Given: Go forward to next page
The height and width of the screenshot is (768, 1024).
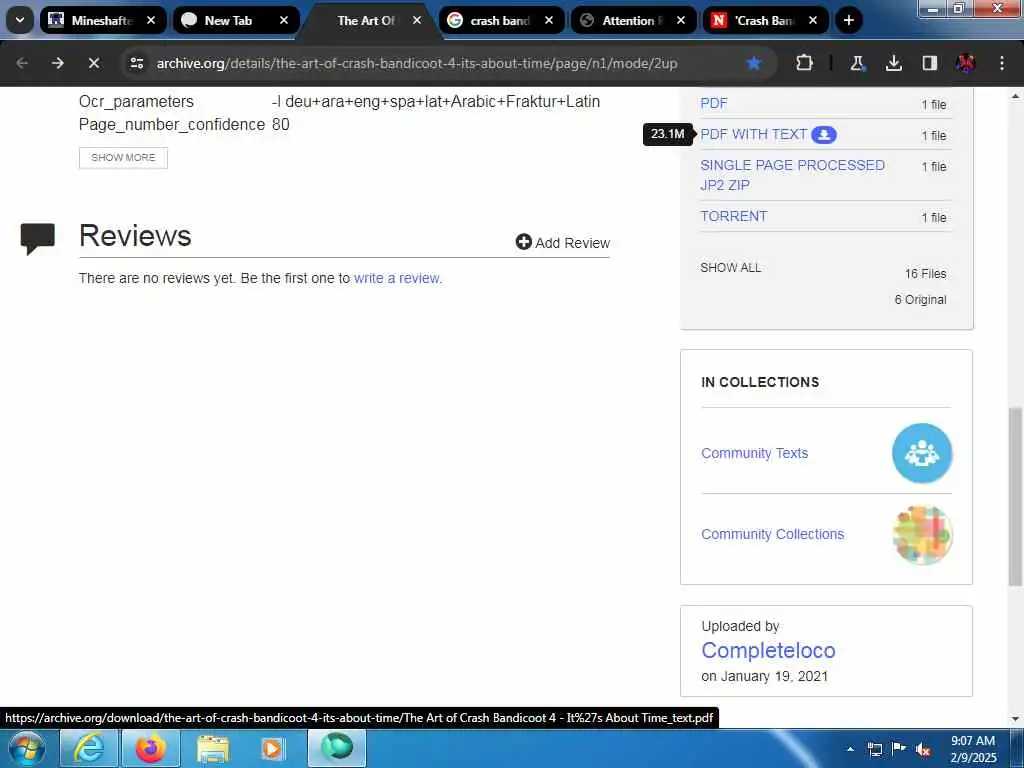Looking at the screenshot, I should (58, 63).
